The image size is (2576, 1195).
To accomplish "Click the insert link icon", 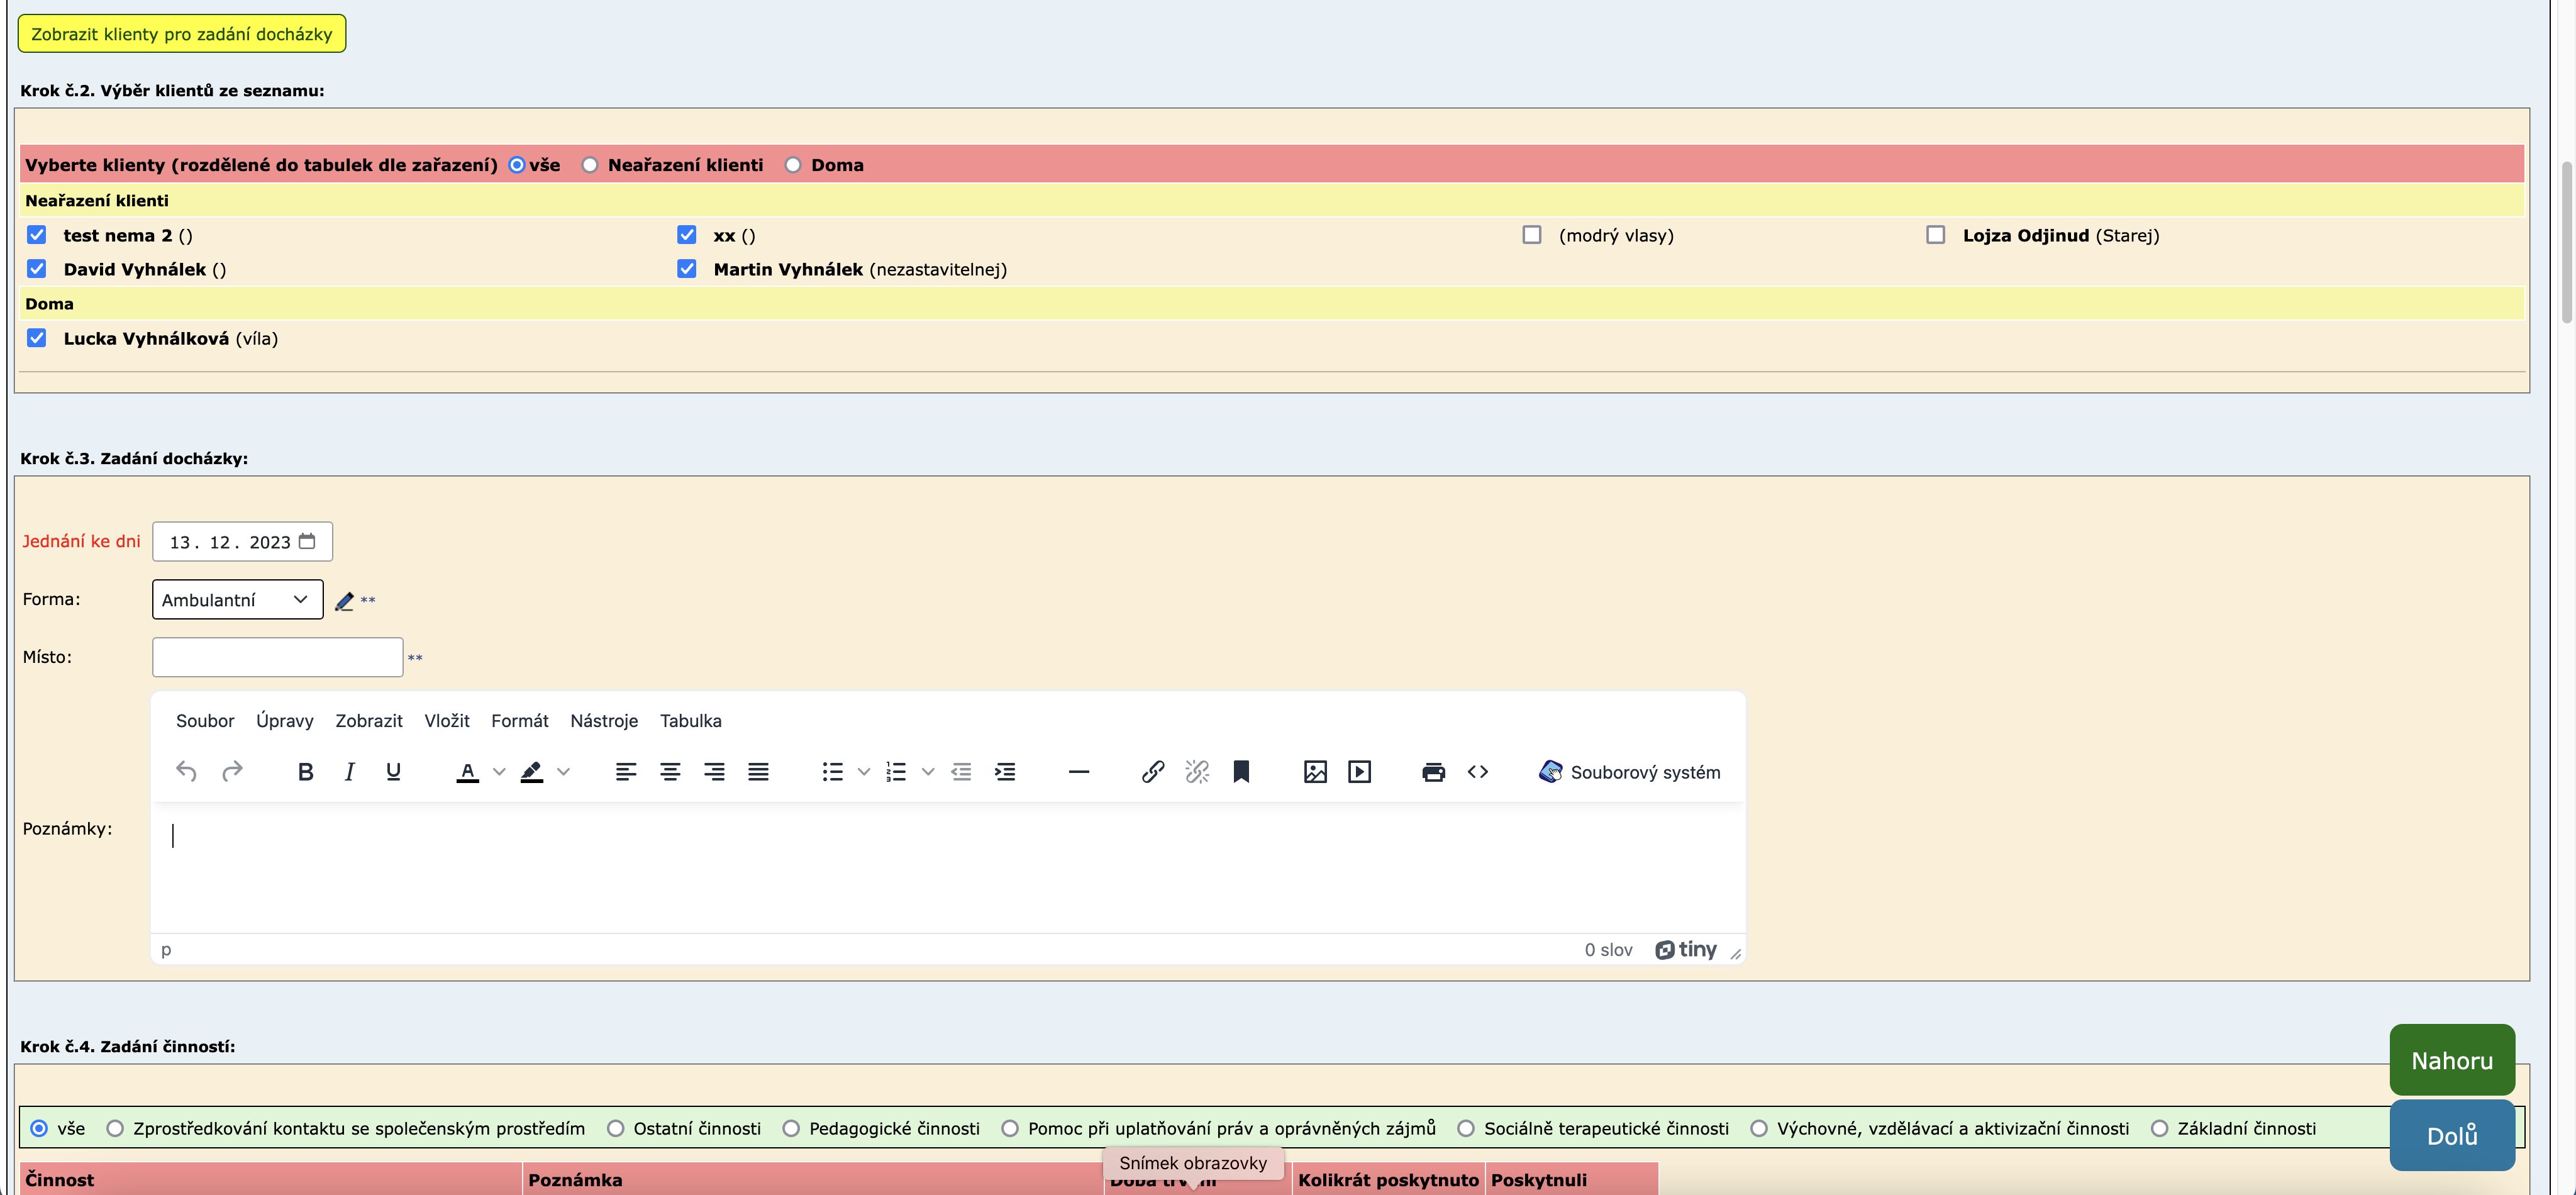I will (1152, 771).
